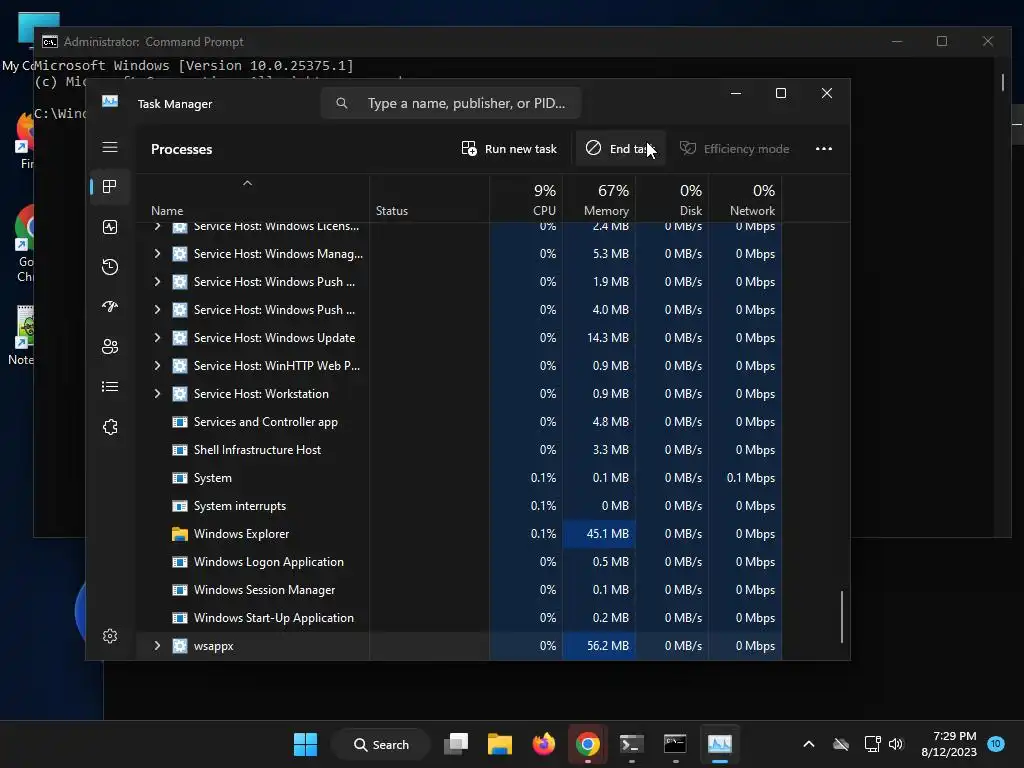Screen dimensions: 1024x768
Task: Select Windows Start-Up Application row
Action: pyautogui.click(x=458, y=618)
